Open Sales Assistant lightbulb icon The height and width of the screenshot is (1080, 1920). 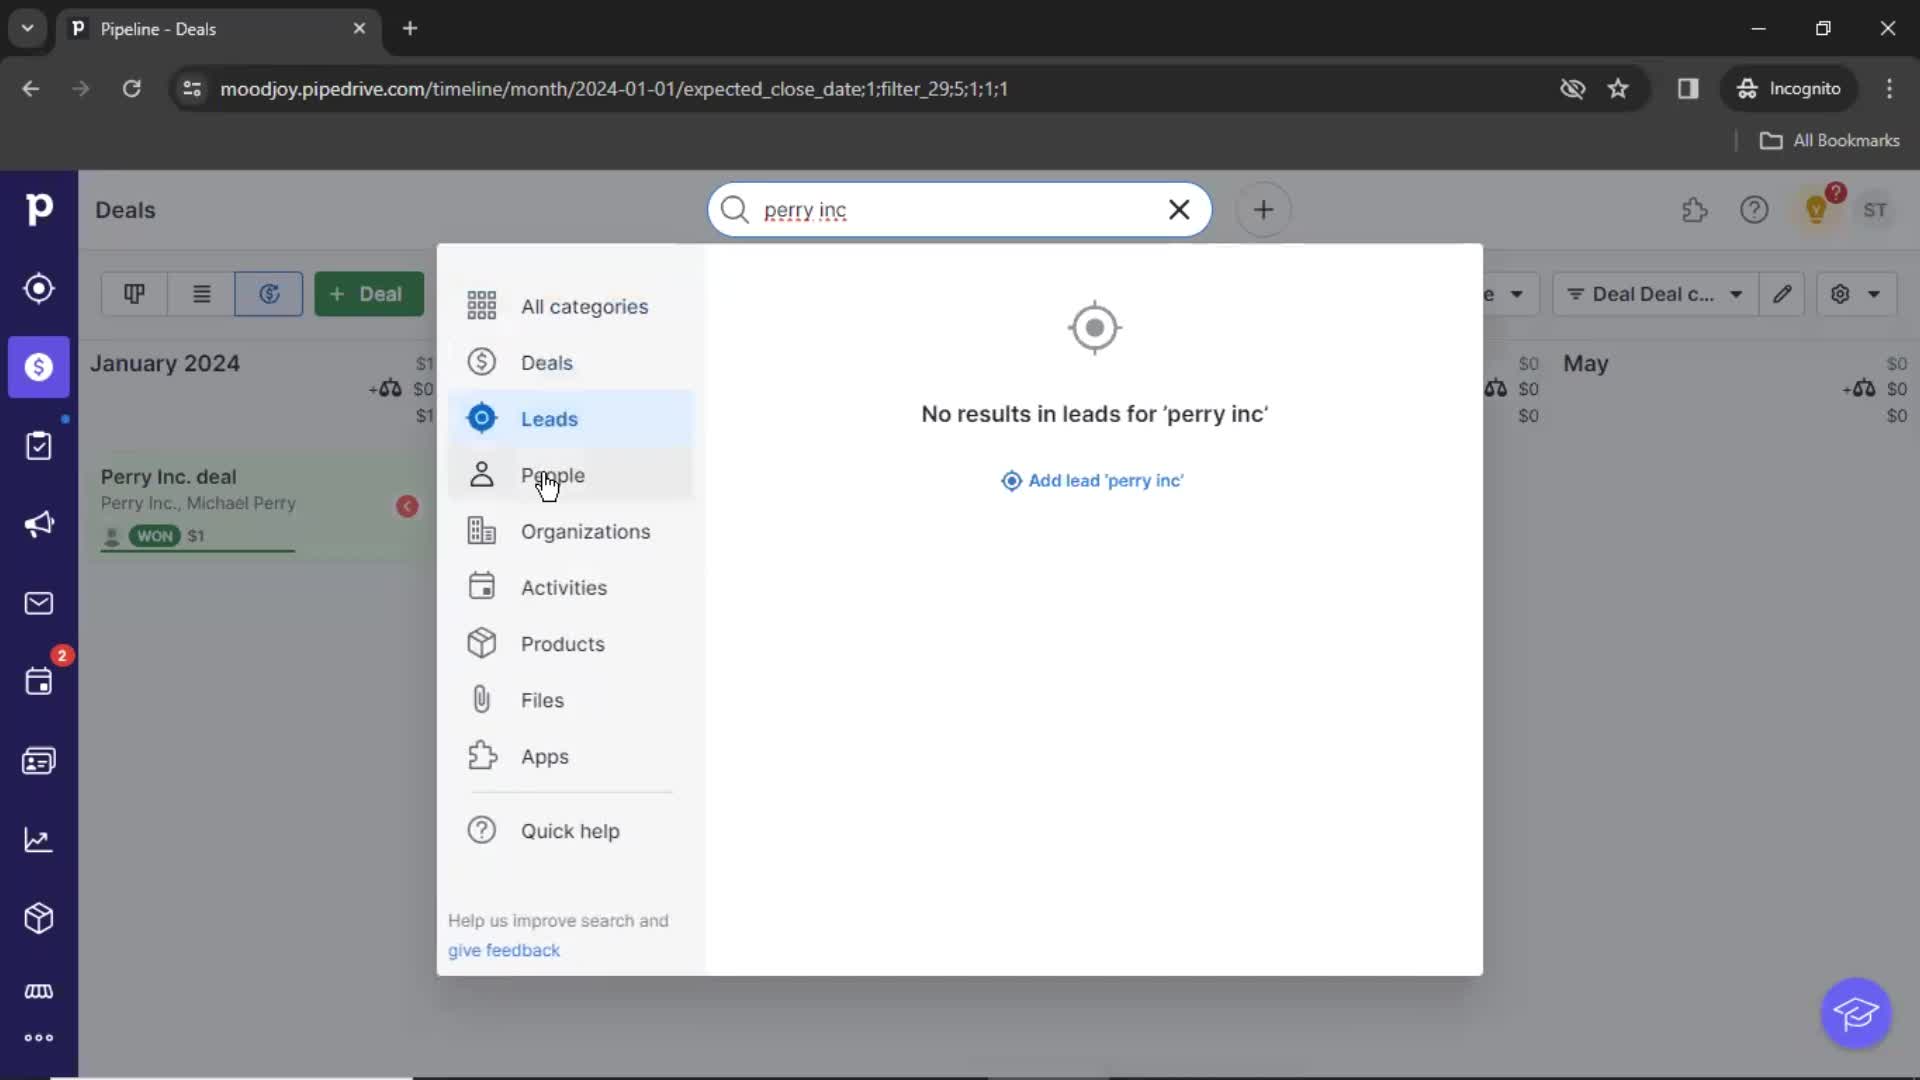tap(1816, 210)
